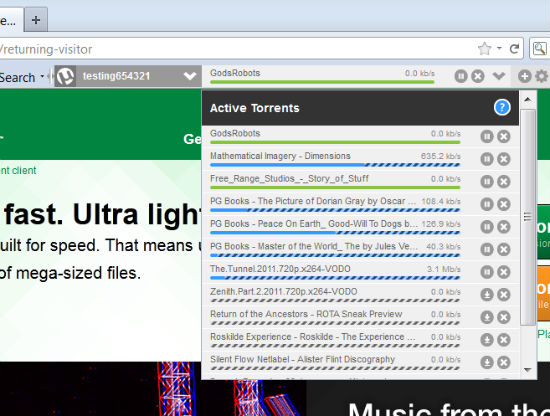The width and height of the screenshot is (550, 416).
Task: Remove Free_Range_Studios Story_of_Stuff torrent
Action: [504, 182]
